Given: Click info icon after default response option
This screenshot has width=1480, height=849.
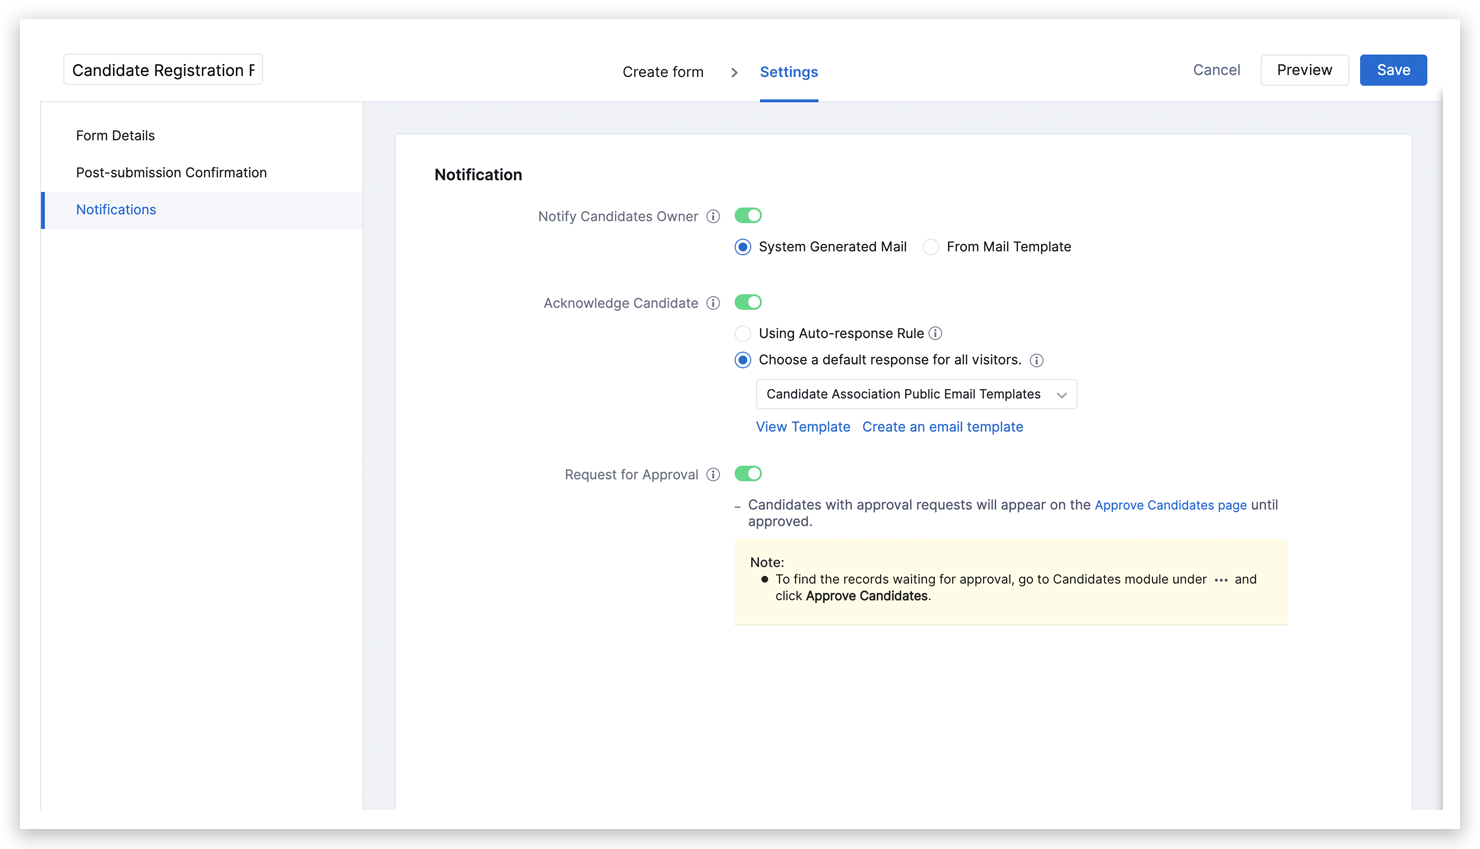Looking at the screenshot, I should [1037, 360].
